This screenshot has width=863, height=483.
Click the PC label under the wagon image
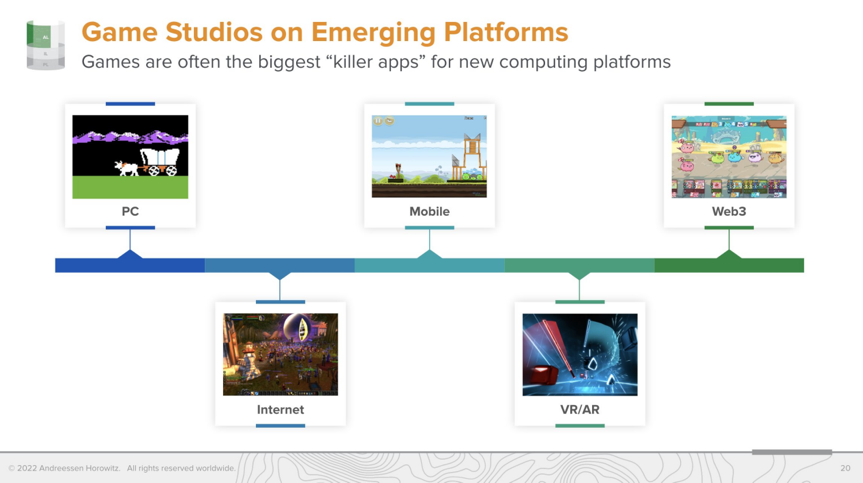coord(130,211)
